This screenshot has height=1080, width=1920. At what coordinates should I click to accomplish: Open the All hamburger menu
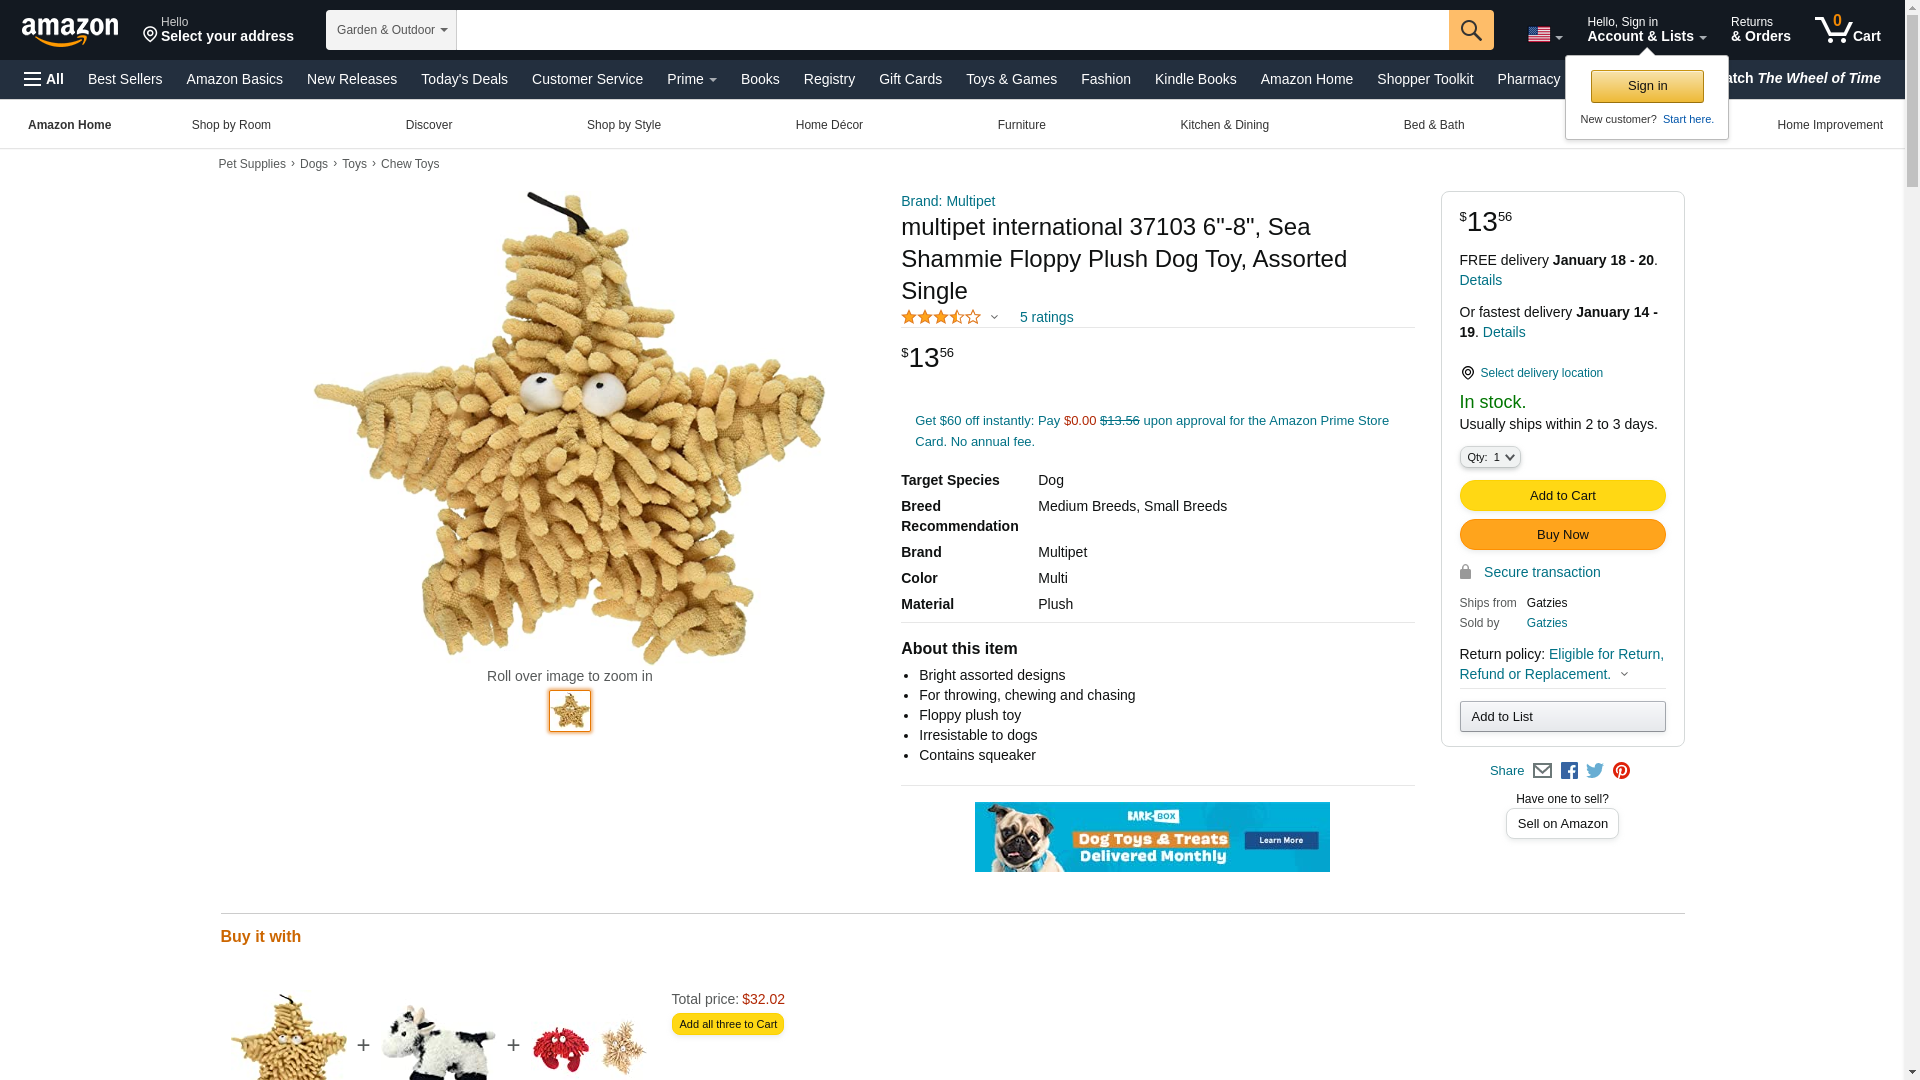[44, 79]
